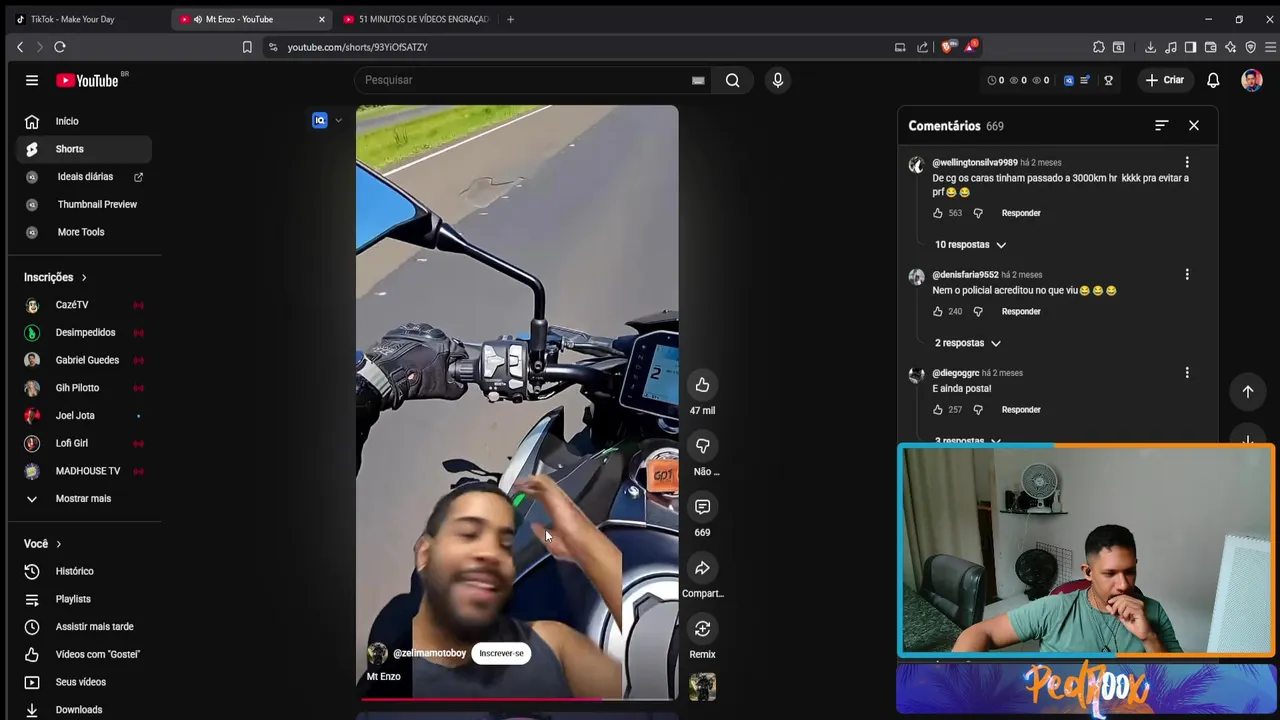This screenshot has height=720, width=1280.
Task: Open Histórico in sidebar
Action: click(x=83, y=571)
